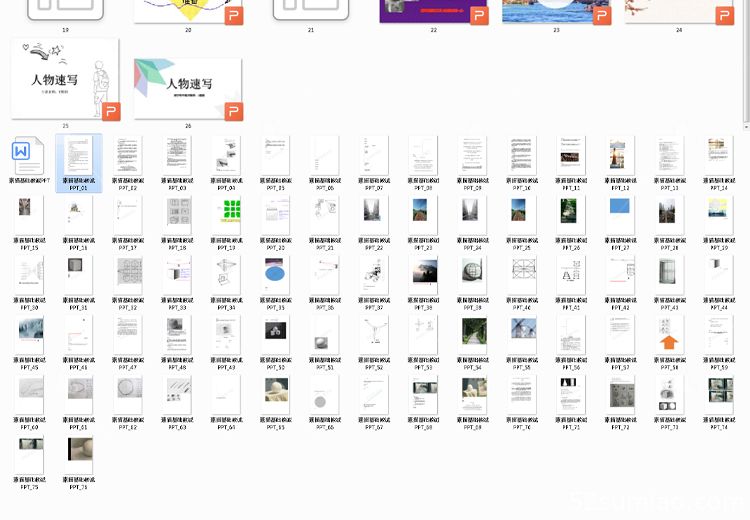
Task: Select PPT_35 with blue ellipse thumbnail
Action: tap(276, 275)
